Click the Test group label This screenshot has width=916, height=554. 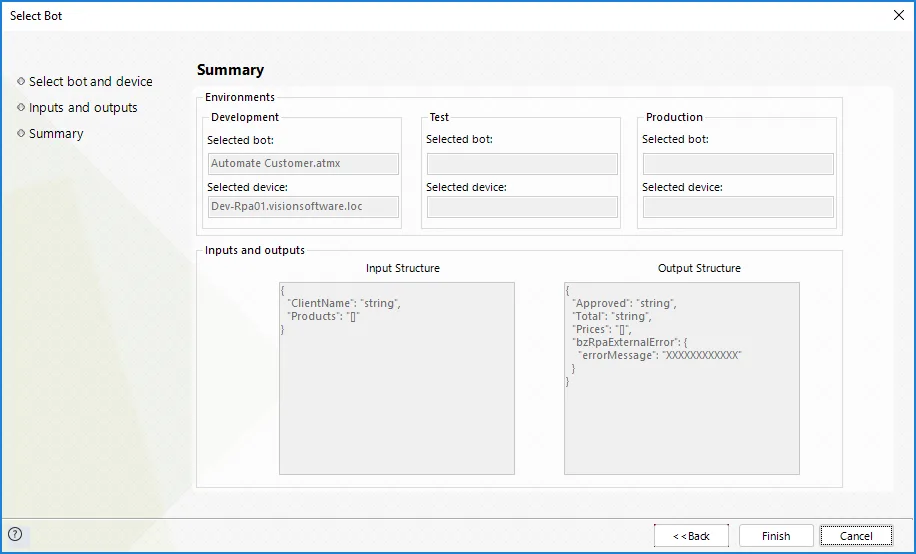pos(439,117)
